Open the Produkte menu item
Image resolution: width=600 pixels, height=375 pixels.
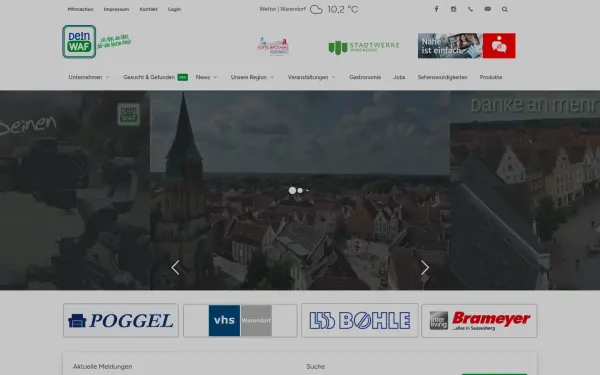491,77
